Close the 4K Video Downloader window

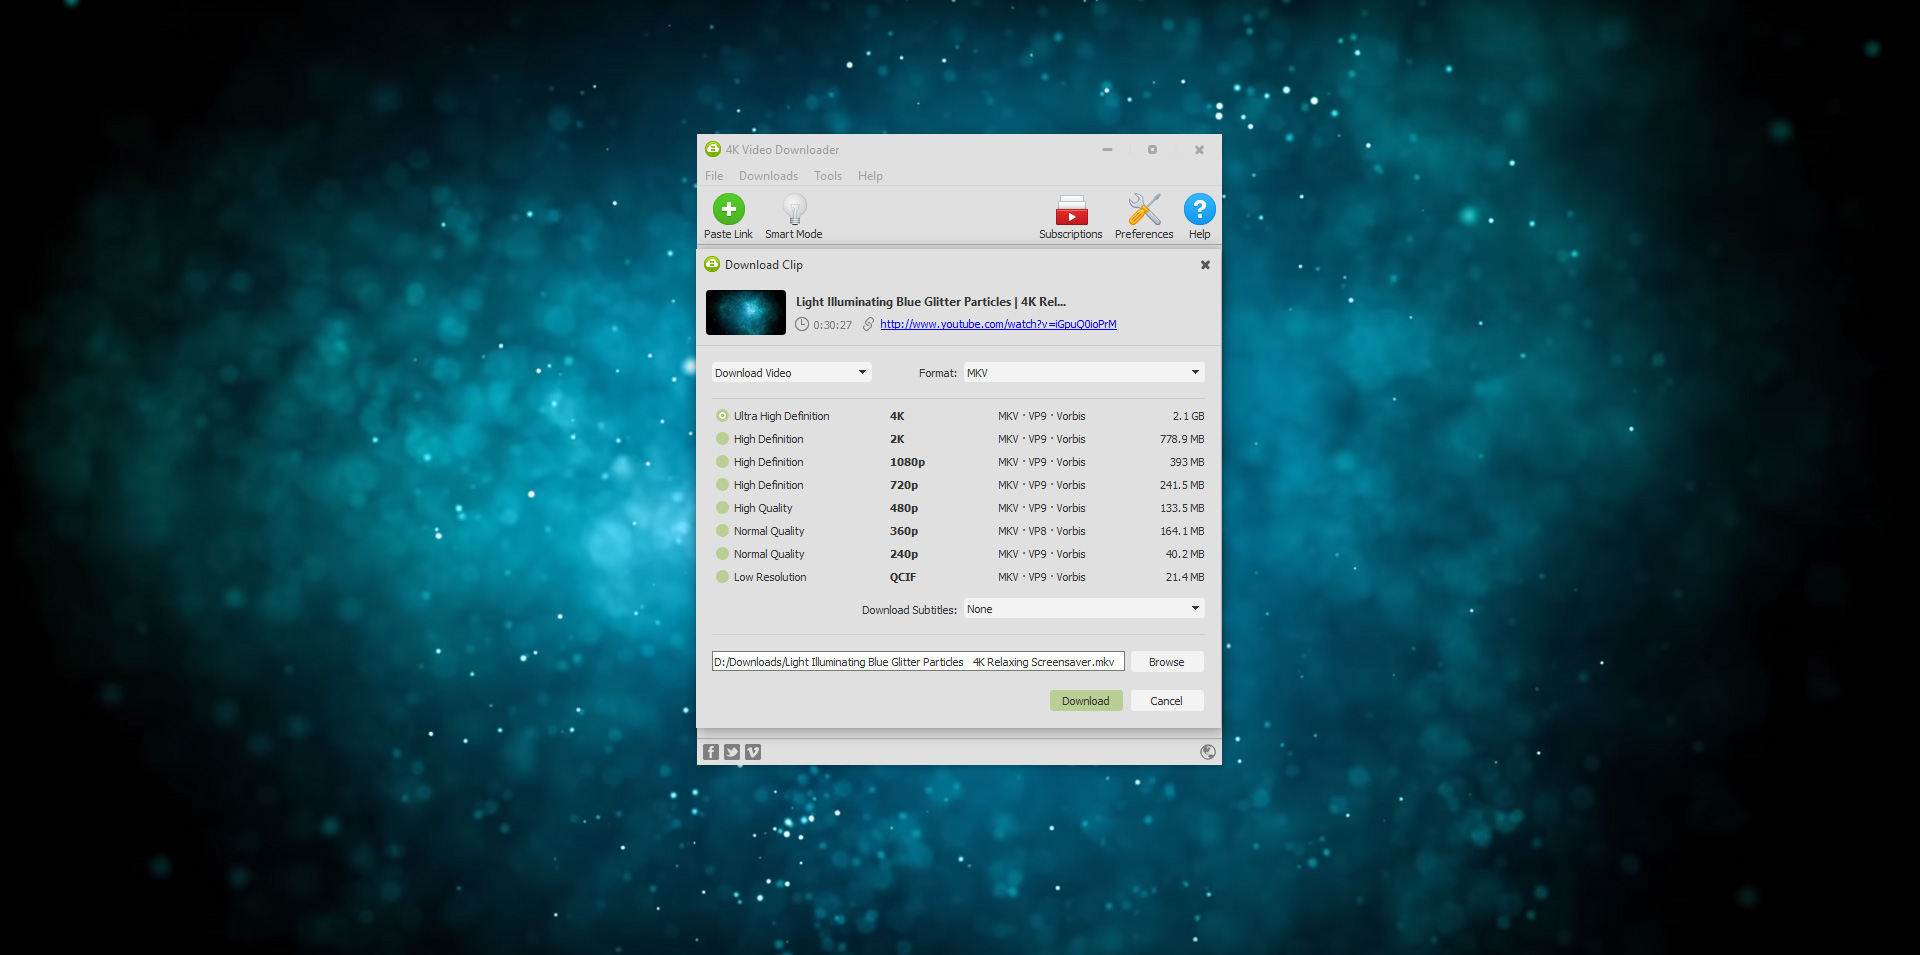pyautogui.click(x=1199, y=150)
